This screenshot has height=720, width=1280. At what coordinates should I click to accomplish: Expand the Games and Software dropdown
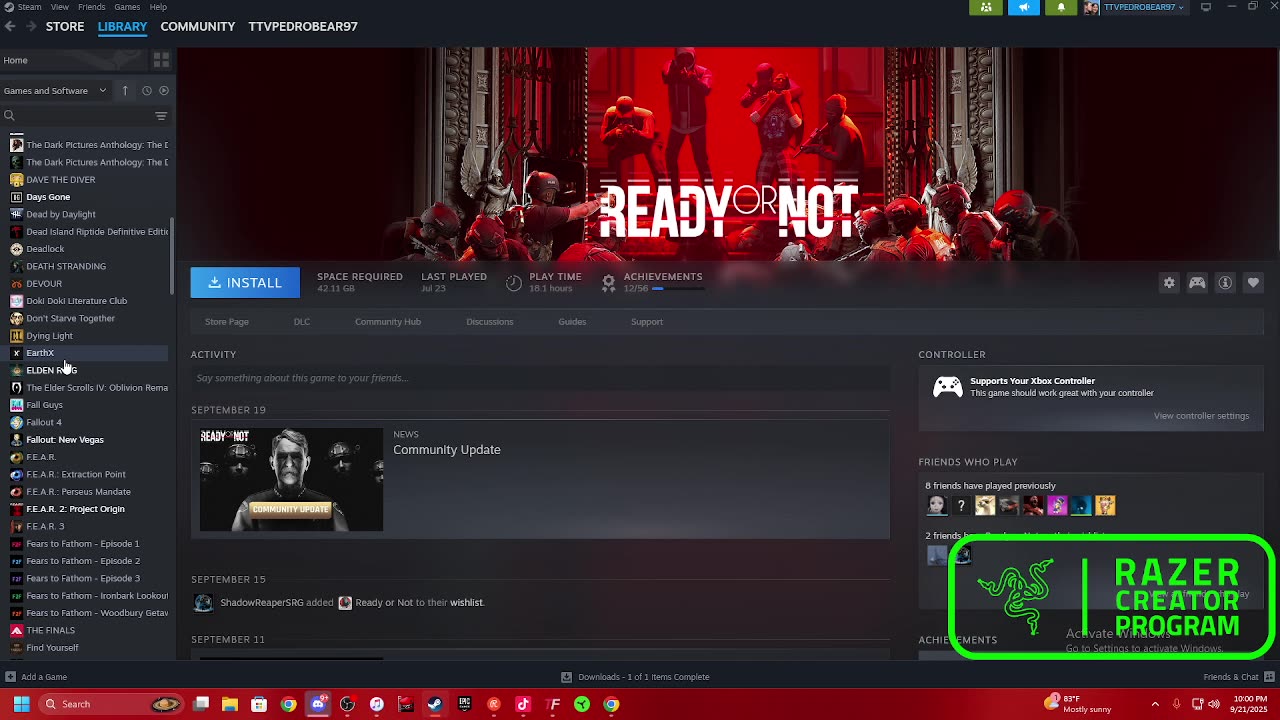pyautogui.click(x=56, y=90)
